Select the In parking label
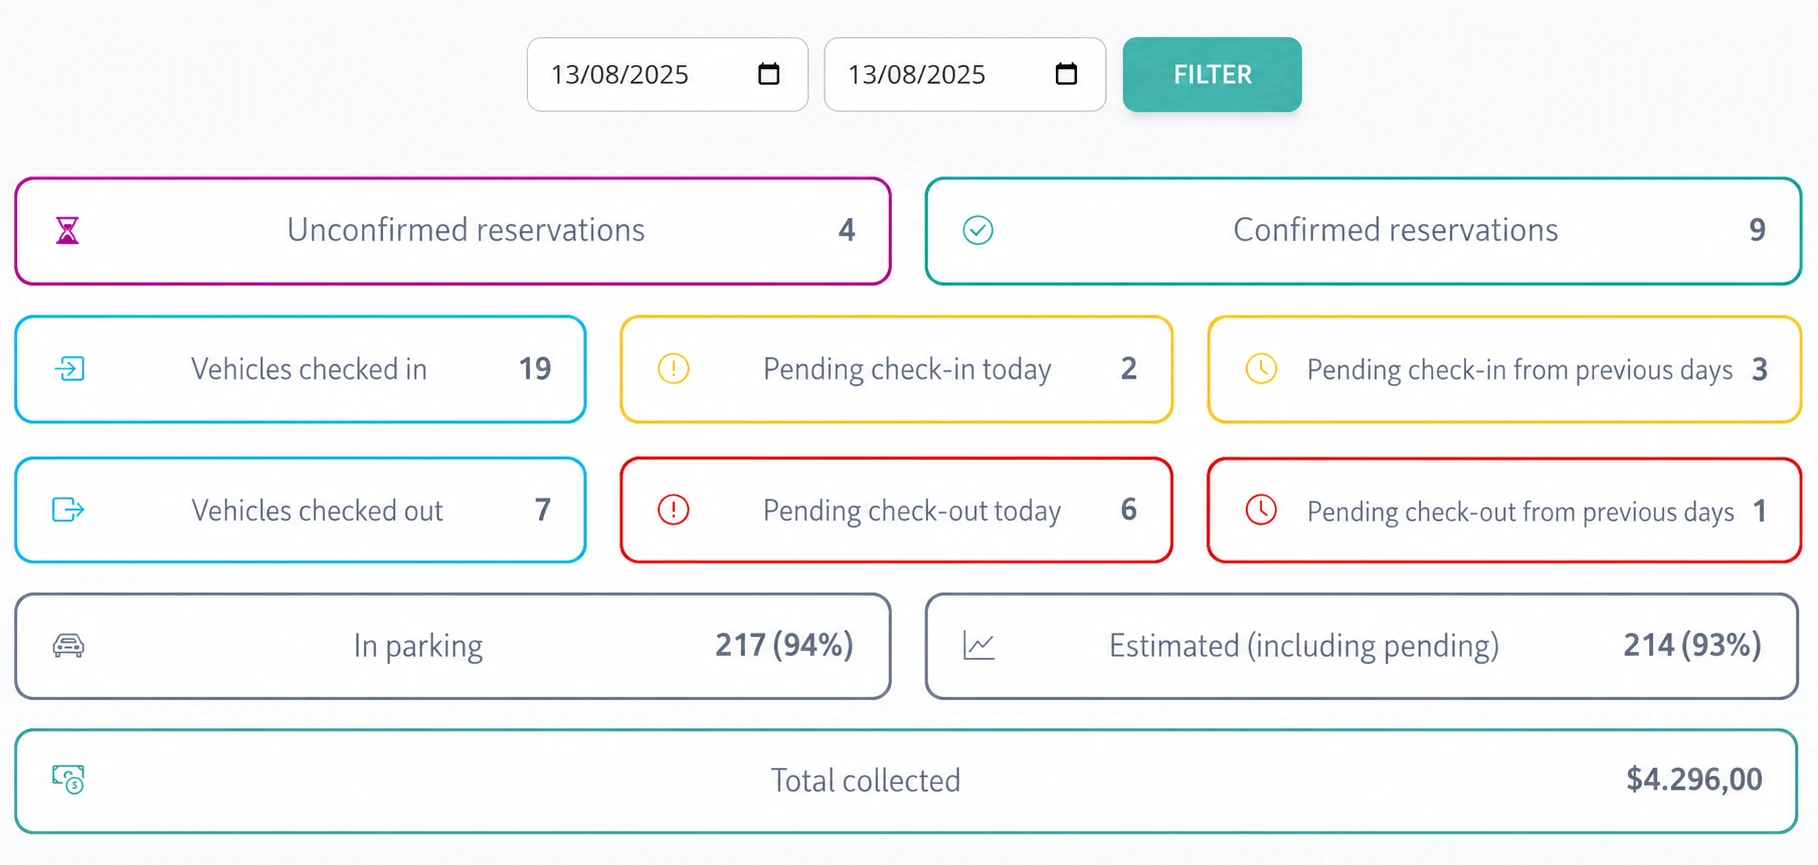The width and height of the screenshot is (1818, 865). (418, 647)
